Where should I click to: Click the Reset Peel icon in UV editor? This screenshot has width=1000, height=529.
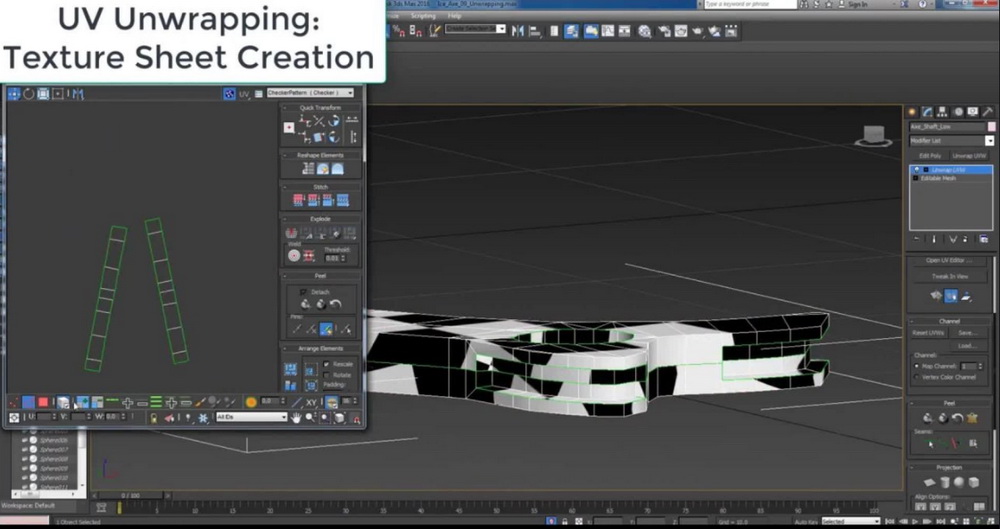tap(336, 304)
